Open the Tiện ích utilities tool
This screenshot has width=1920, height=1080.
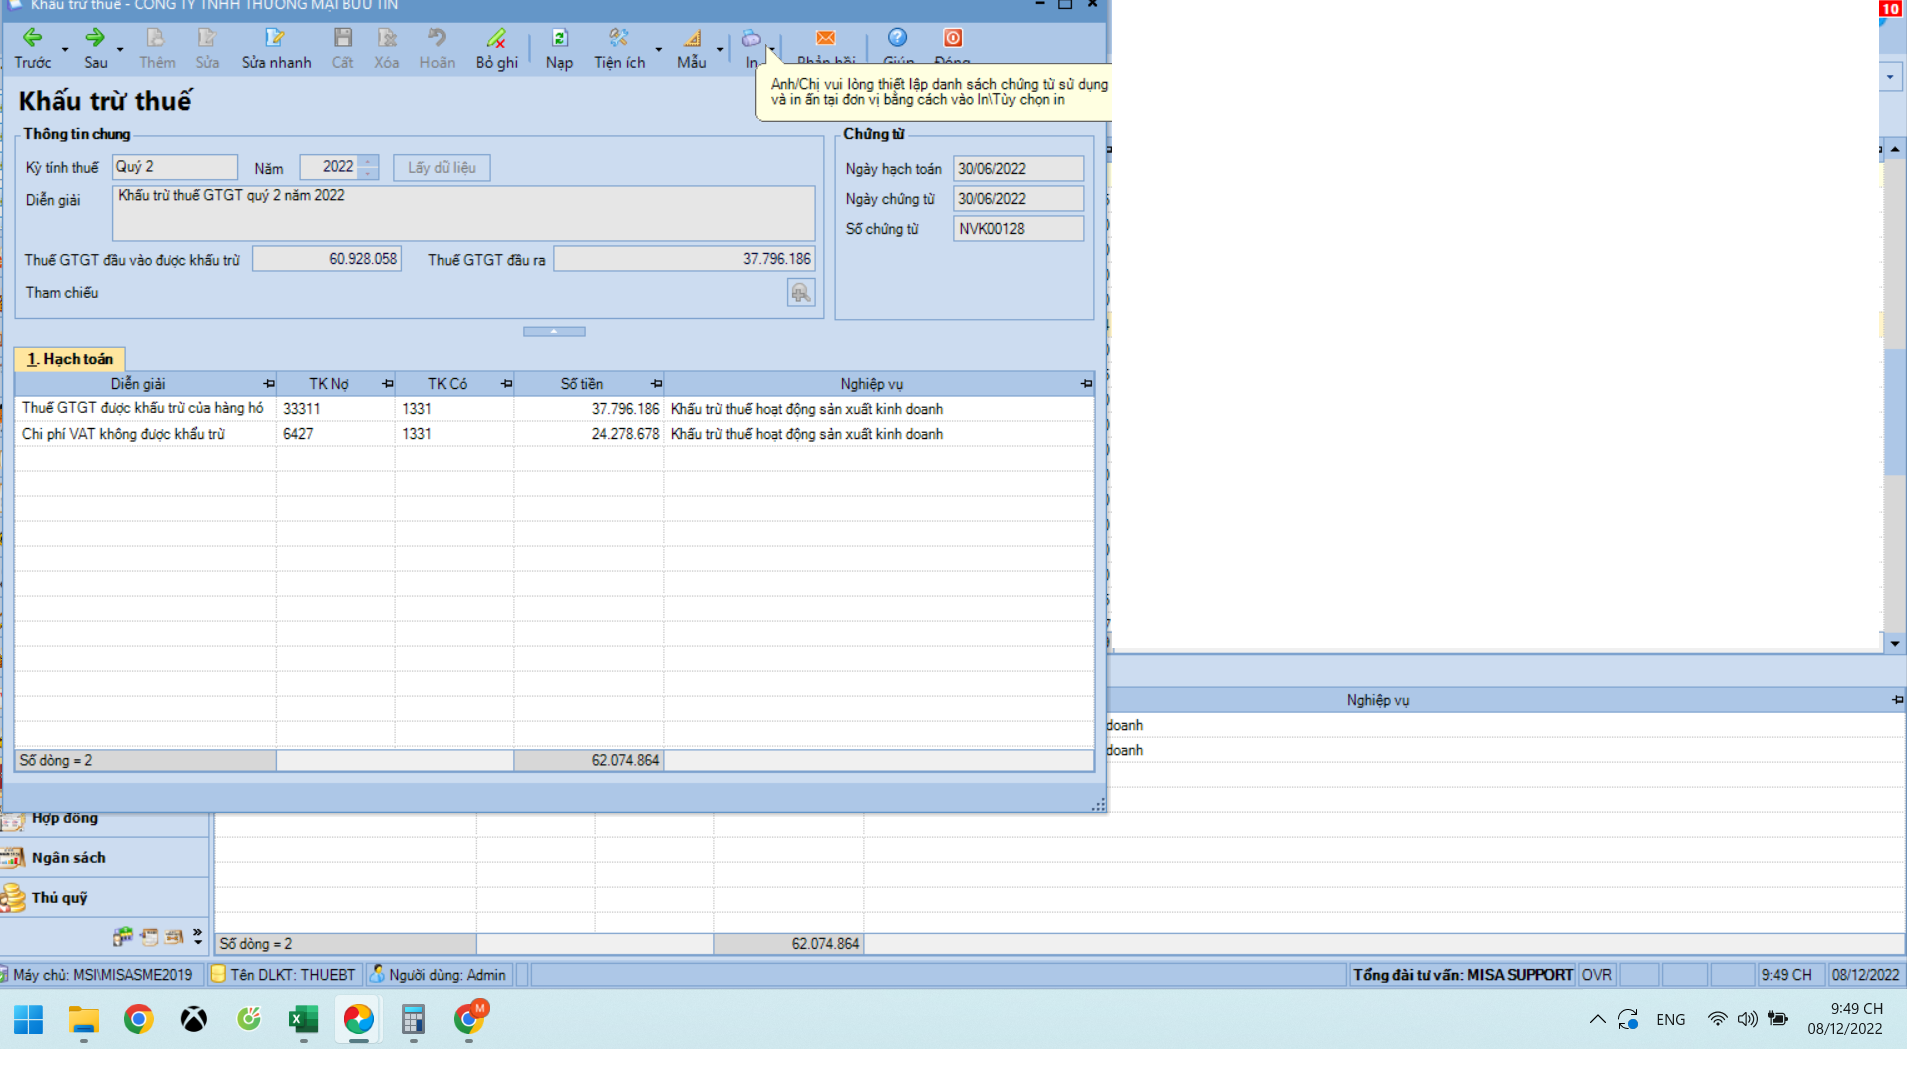click(x=619, y=38)
